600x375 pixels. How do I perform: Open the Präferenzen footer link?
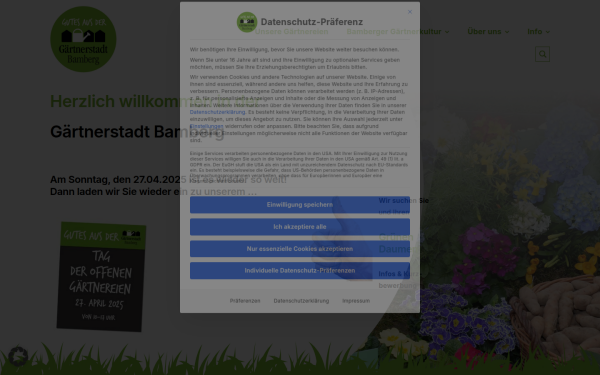[x=245, y=301]
